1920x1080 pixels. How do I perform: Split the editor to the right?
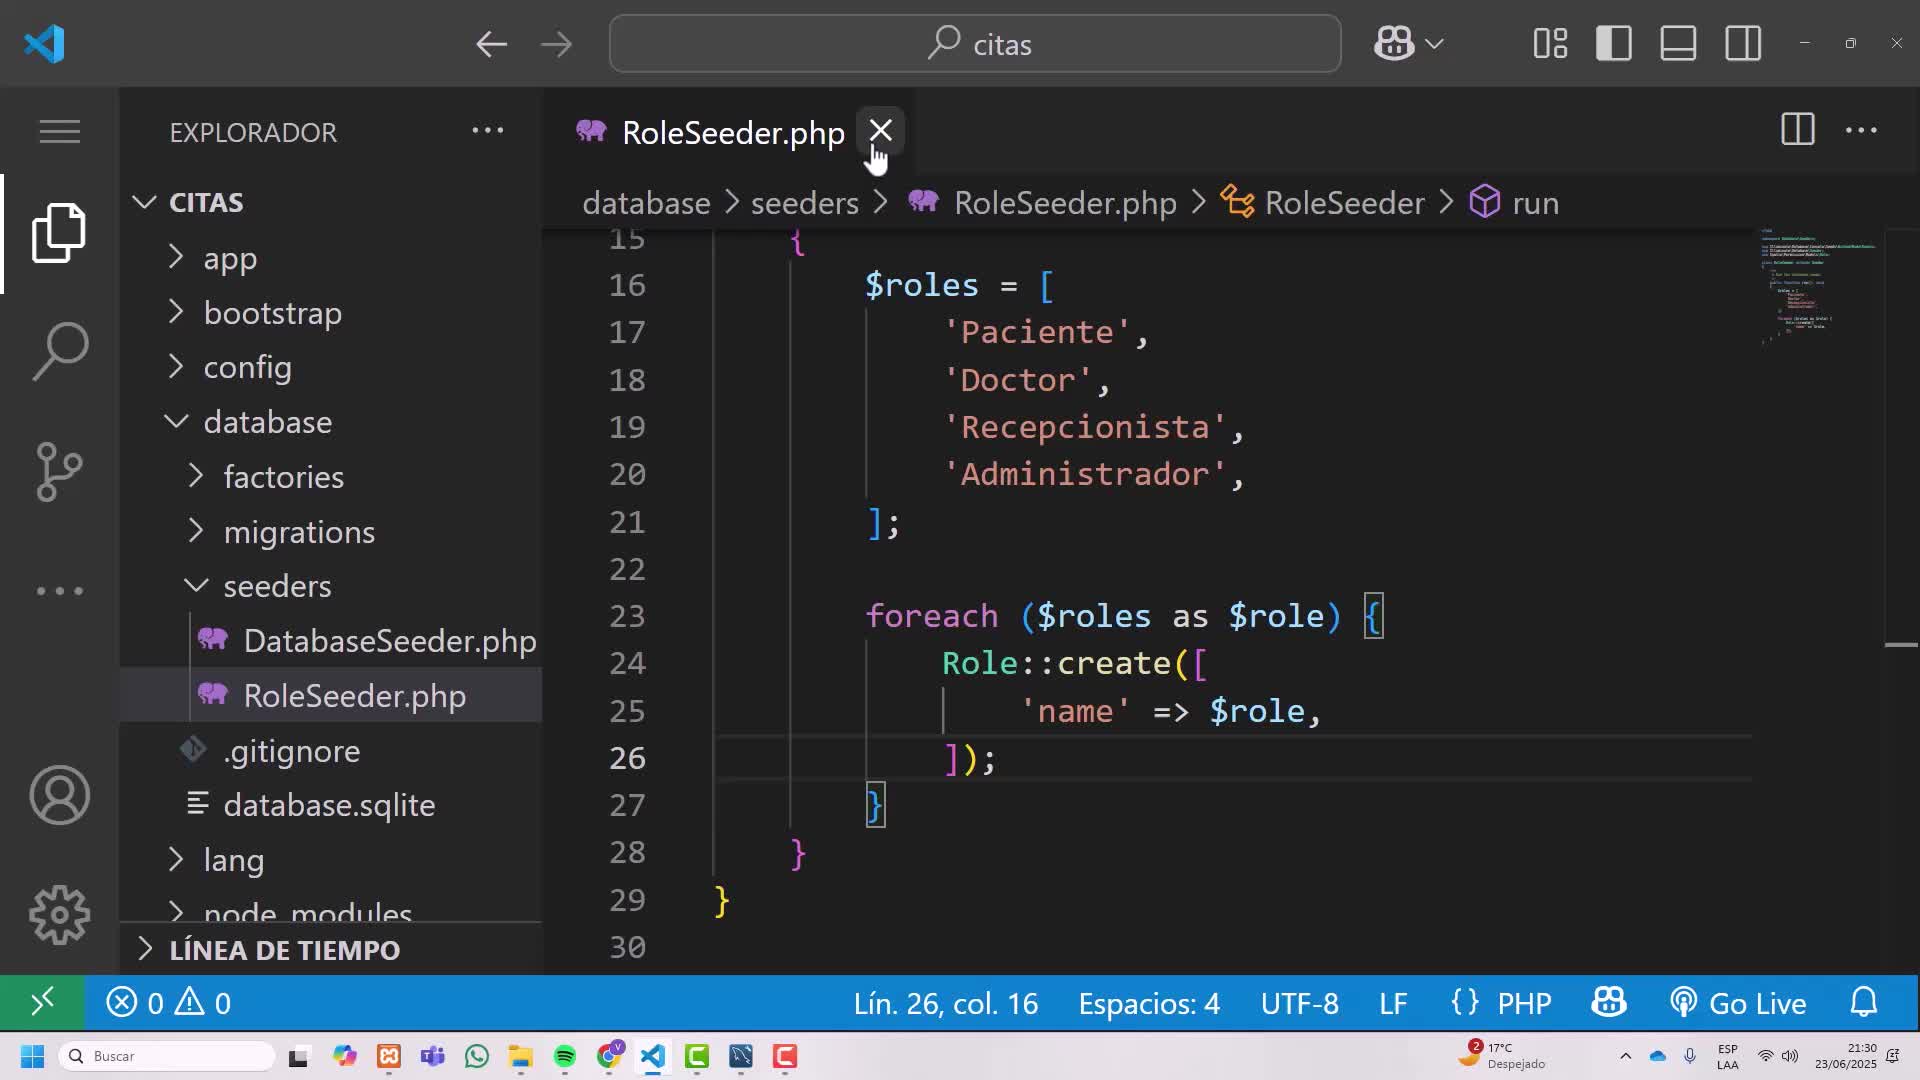click(1797, 130)
